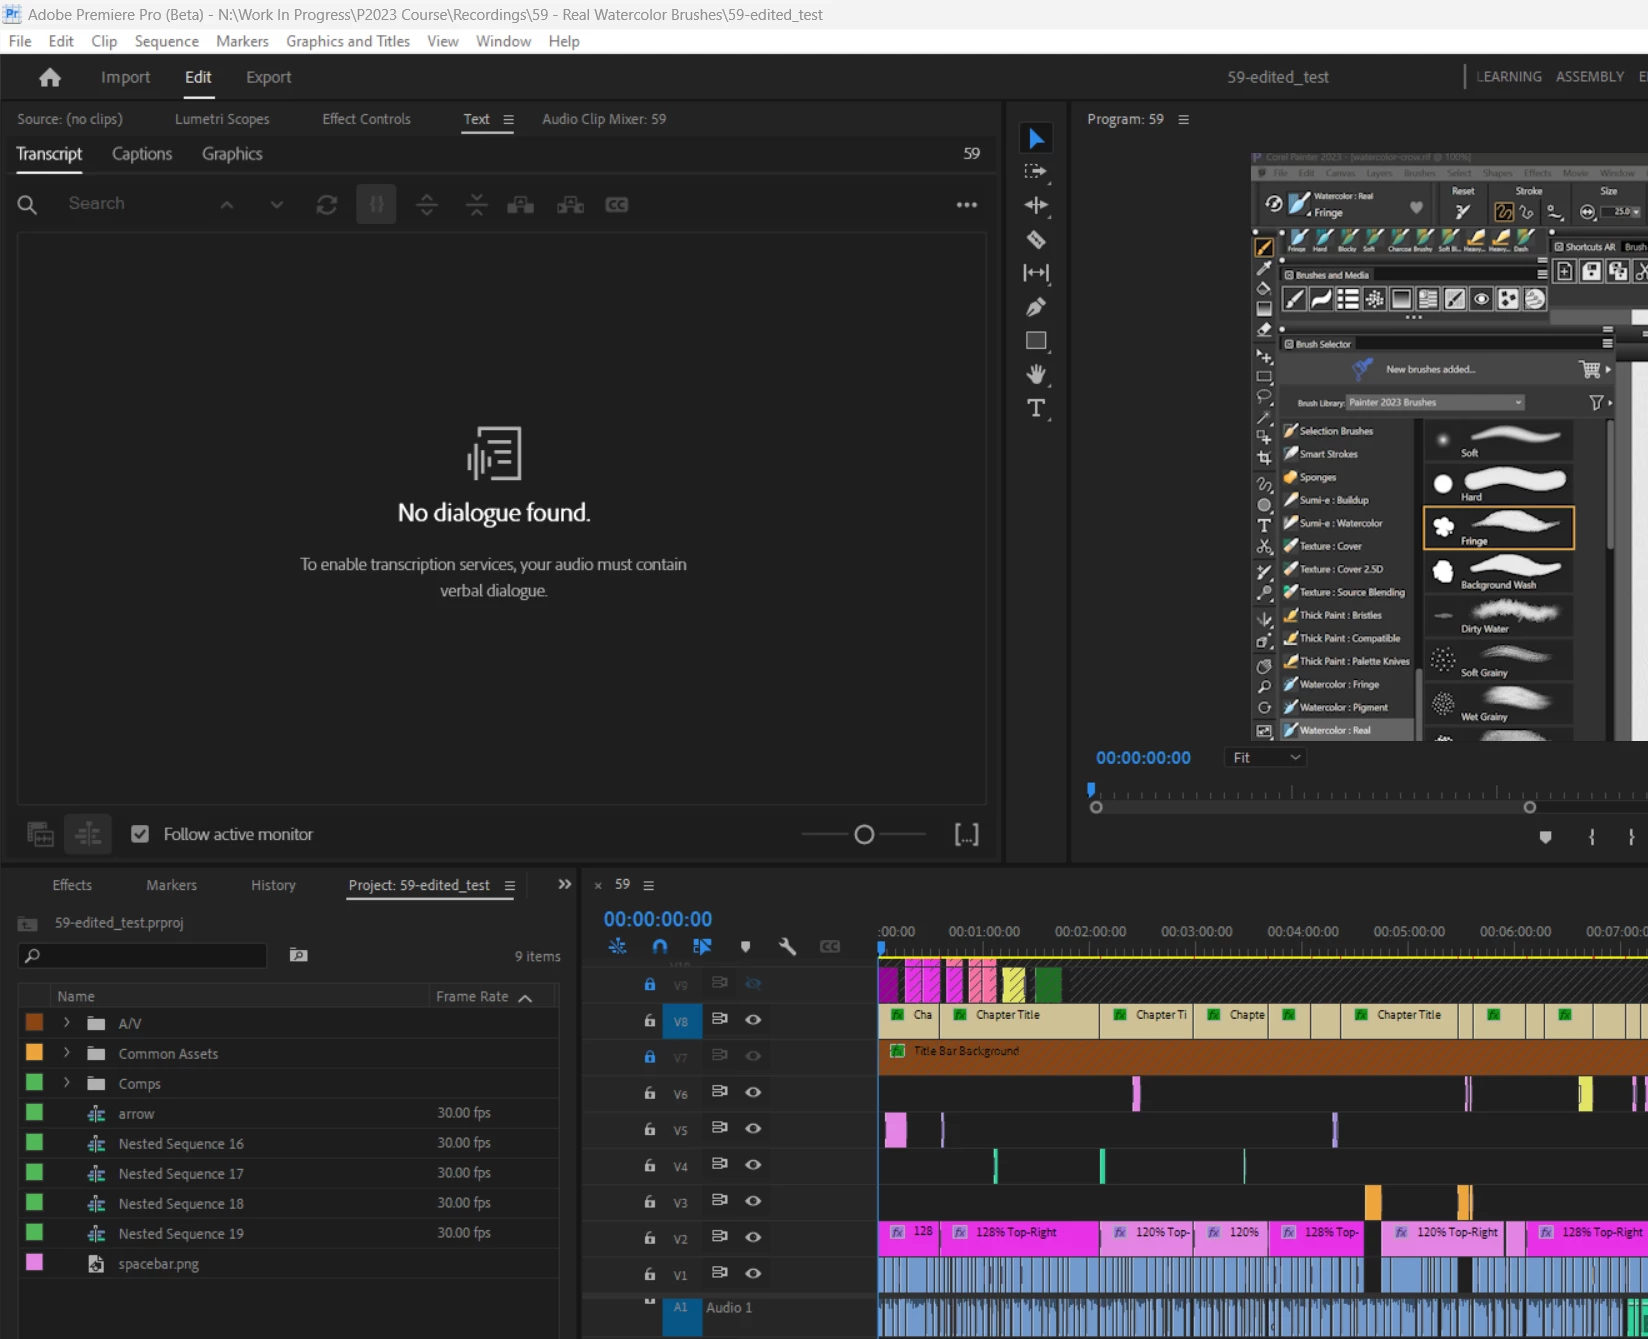Screen dimensions: 1648x1339
Task: Sort the project by Name column
Action: point(76,997)
